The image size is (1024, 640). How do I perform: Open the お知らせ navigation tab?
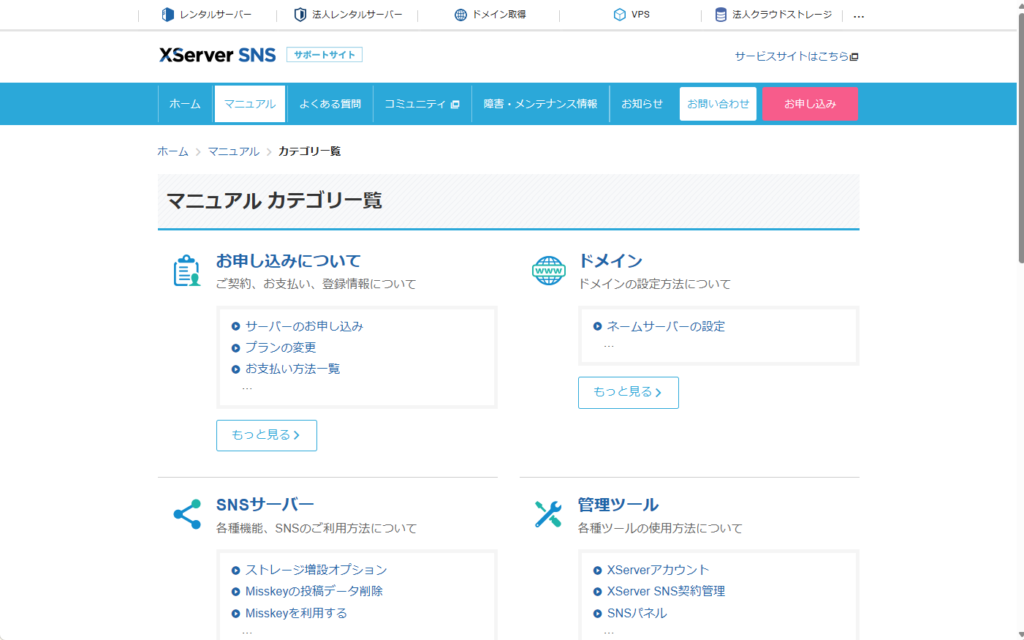click(642, 104)
